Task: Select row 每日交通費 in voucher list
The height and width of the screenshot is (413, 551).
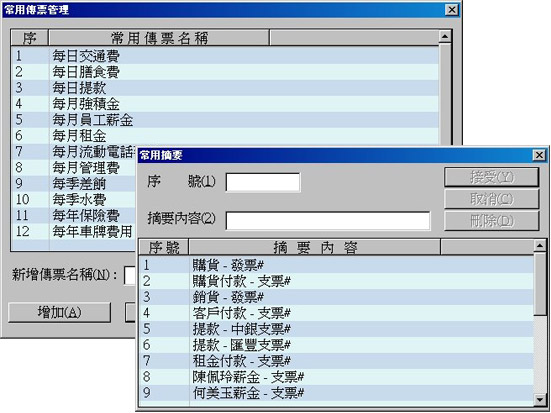Action: 225,56
